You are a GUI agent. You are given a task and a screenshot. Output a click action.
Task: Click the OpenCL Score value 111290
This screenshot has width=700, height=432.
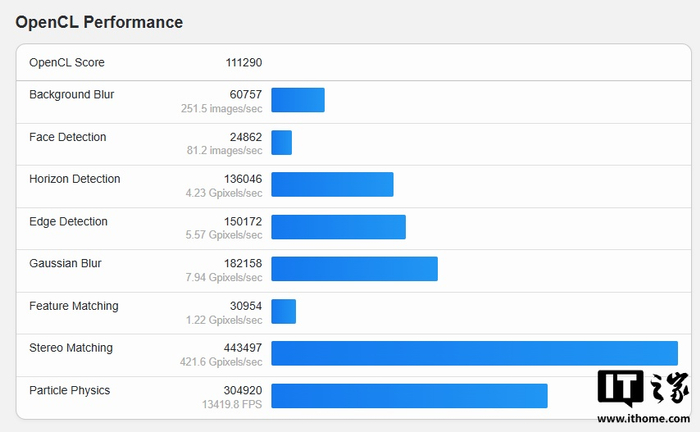pyautogui.click(x=244, y=63)
